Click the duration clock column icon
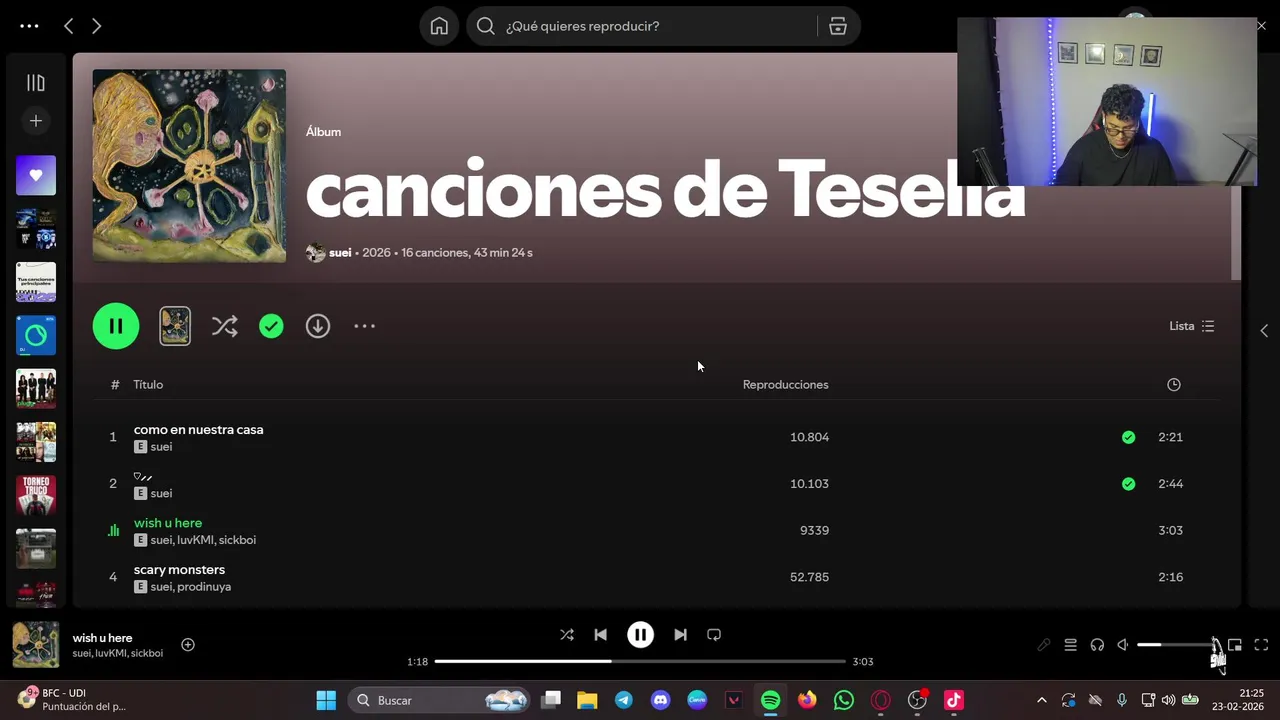The image size is (1280, 720). [x=1174, y=385]
